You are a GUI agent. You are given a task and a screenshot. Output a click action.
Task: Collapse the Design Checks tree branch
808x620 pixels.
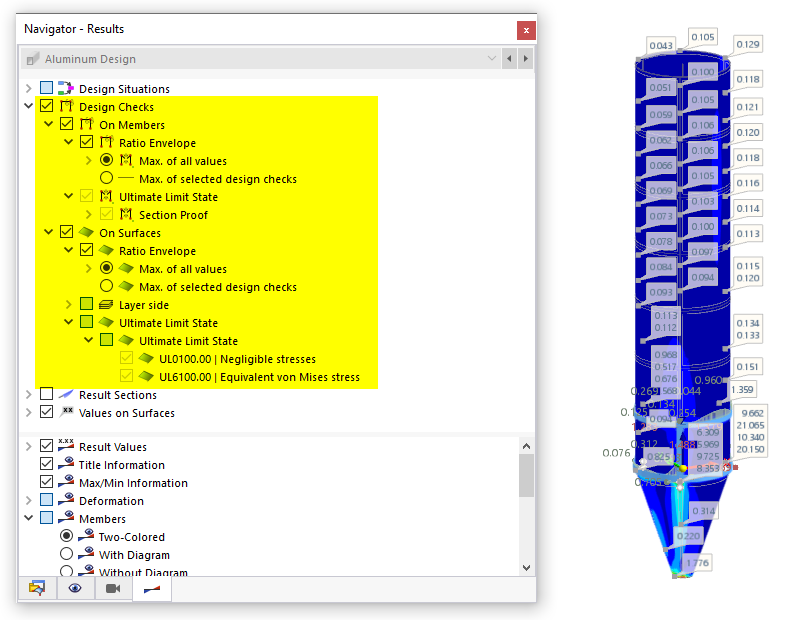[29, 106]
